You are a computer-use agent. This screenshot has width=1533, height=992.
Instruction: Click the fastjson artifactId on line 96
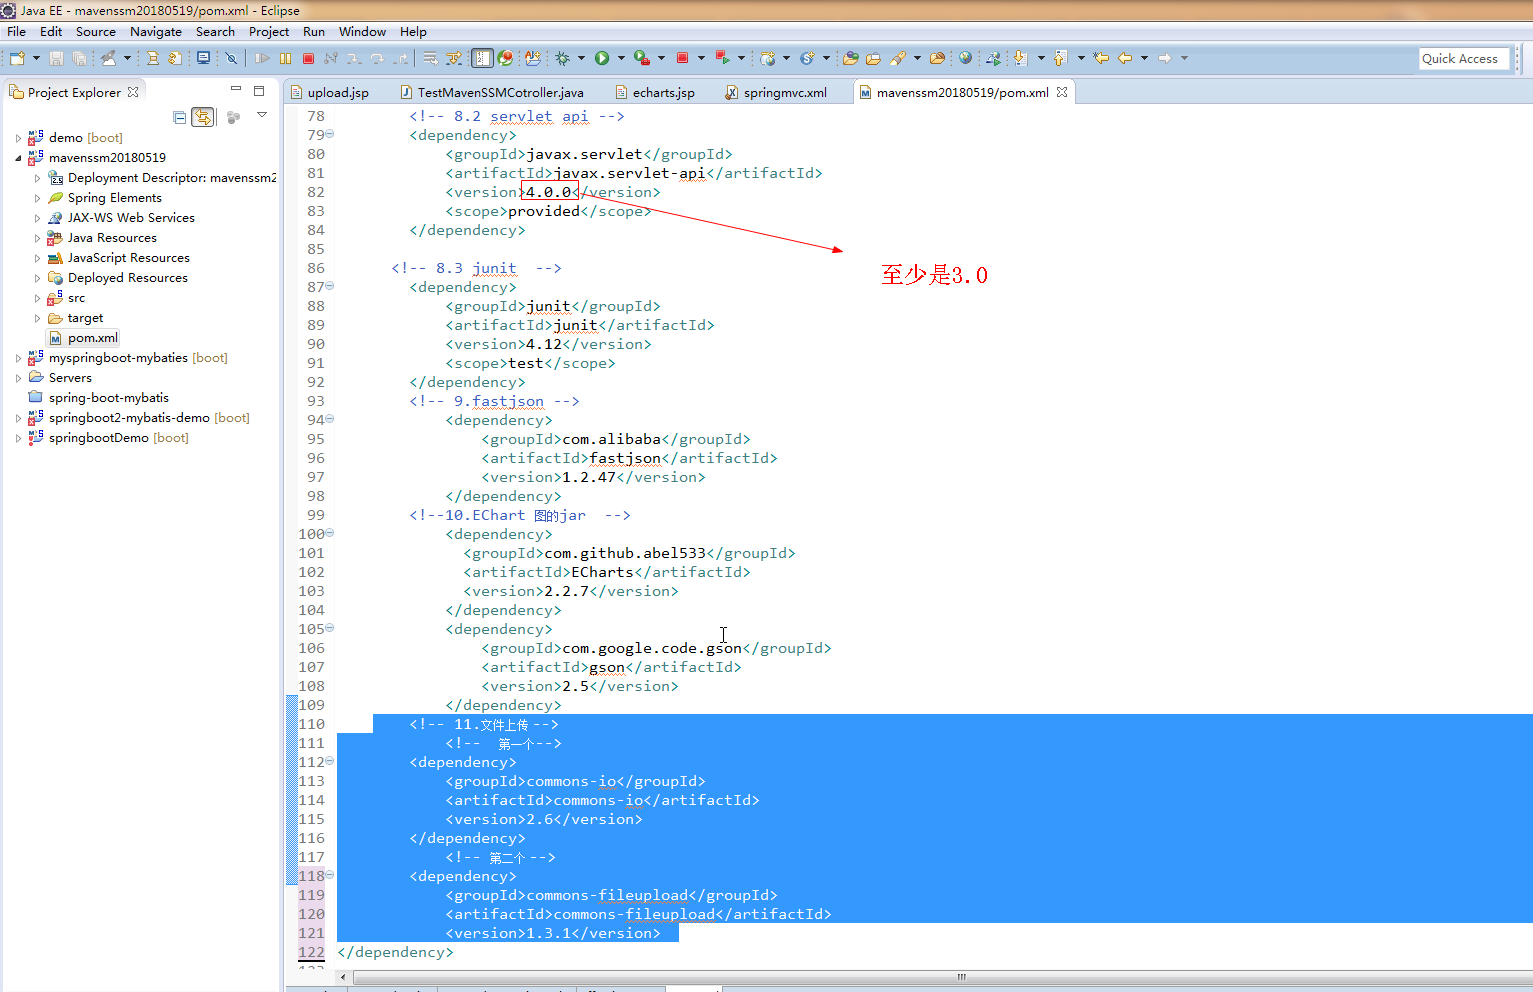(625, 458)
